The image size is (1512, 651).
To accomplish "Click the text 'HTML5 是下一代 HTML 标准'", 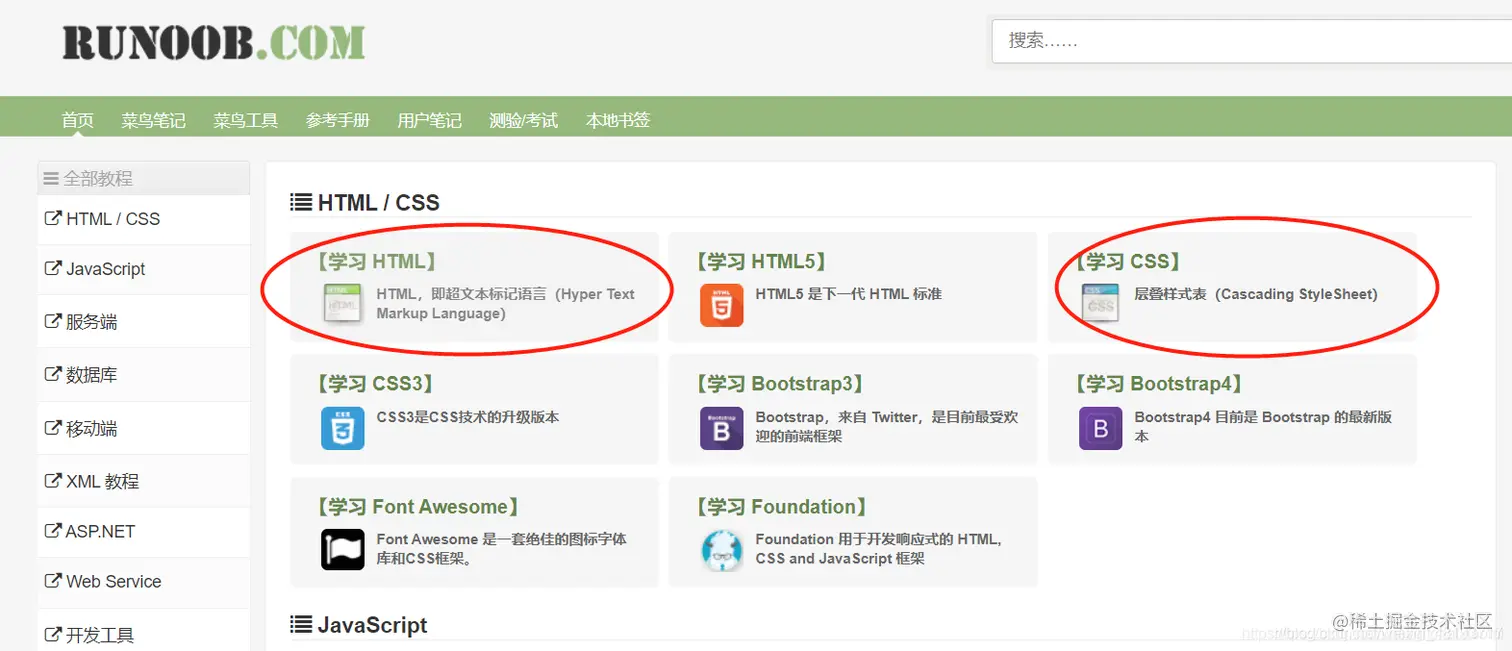I will click(849, 294).
